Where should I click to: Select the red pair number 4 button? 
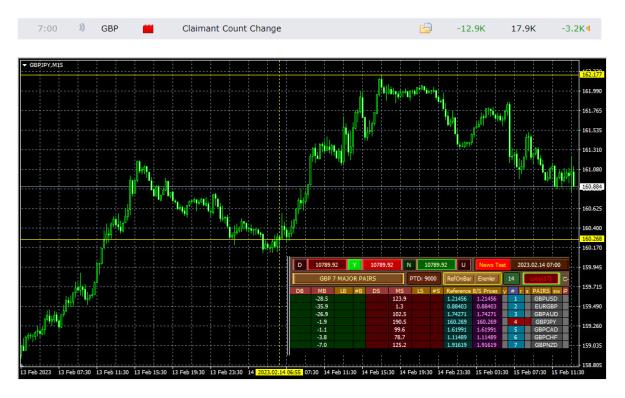[515, 322]
